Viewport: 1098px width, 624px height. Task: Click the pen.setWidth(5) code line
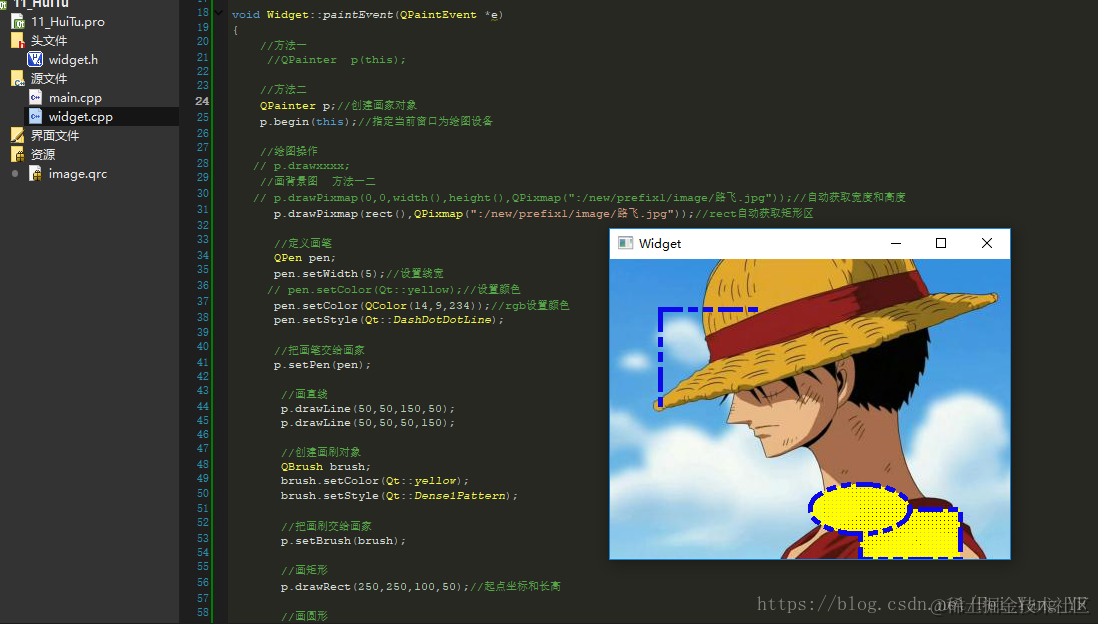tap(359, 273)
